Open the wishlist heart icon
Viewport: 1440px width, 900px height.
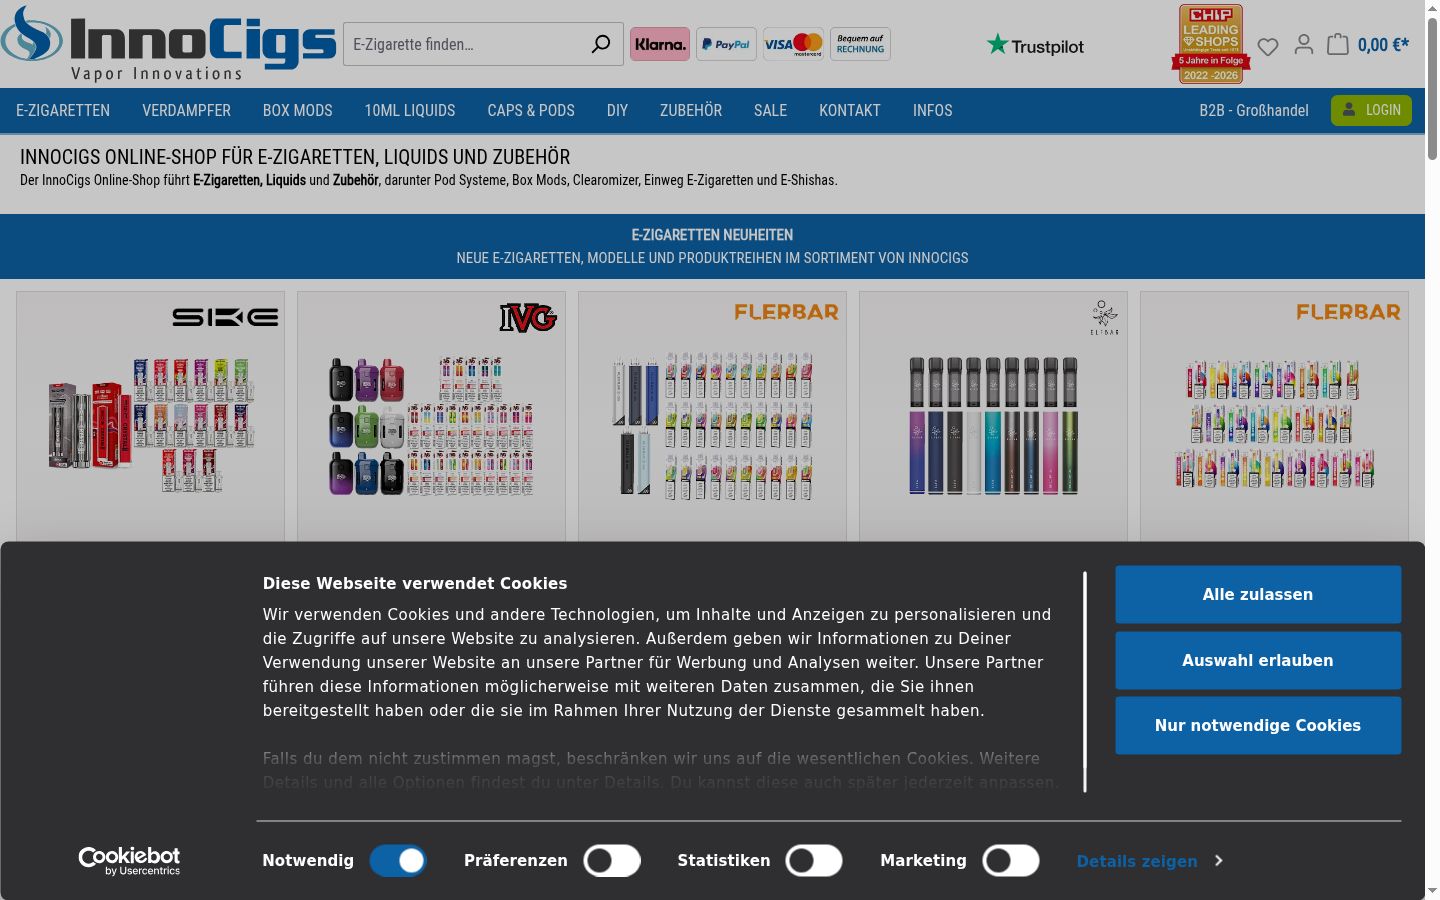1268,46
